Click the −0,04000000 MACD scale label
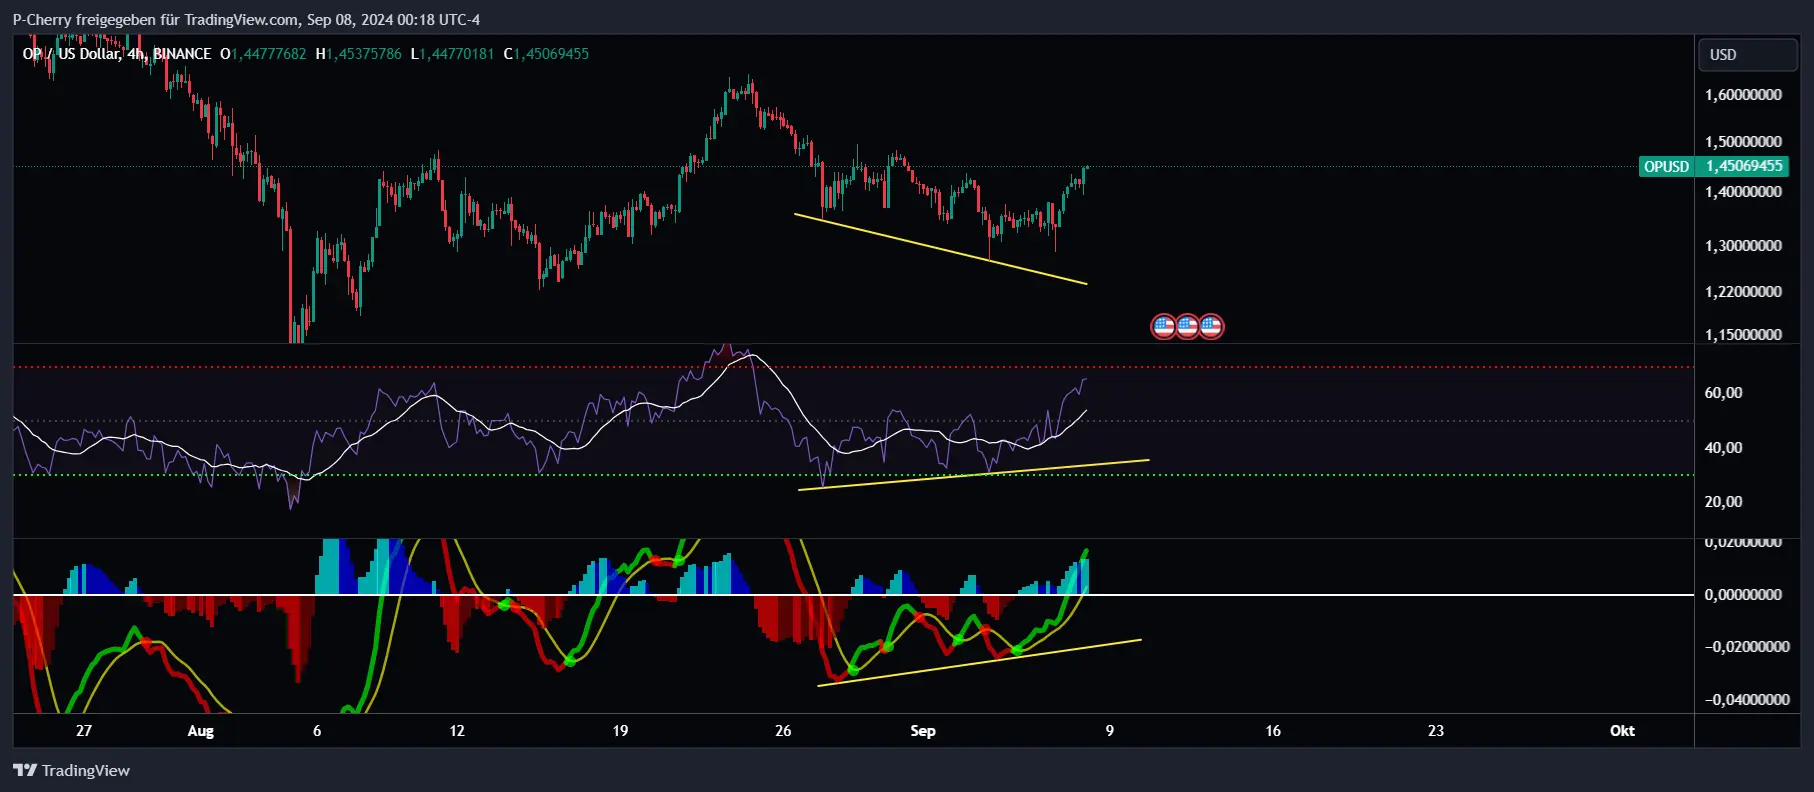This screenshot has height=792, width=1814. (x=1746, y=700)
